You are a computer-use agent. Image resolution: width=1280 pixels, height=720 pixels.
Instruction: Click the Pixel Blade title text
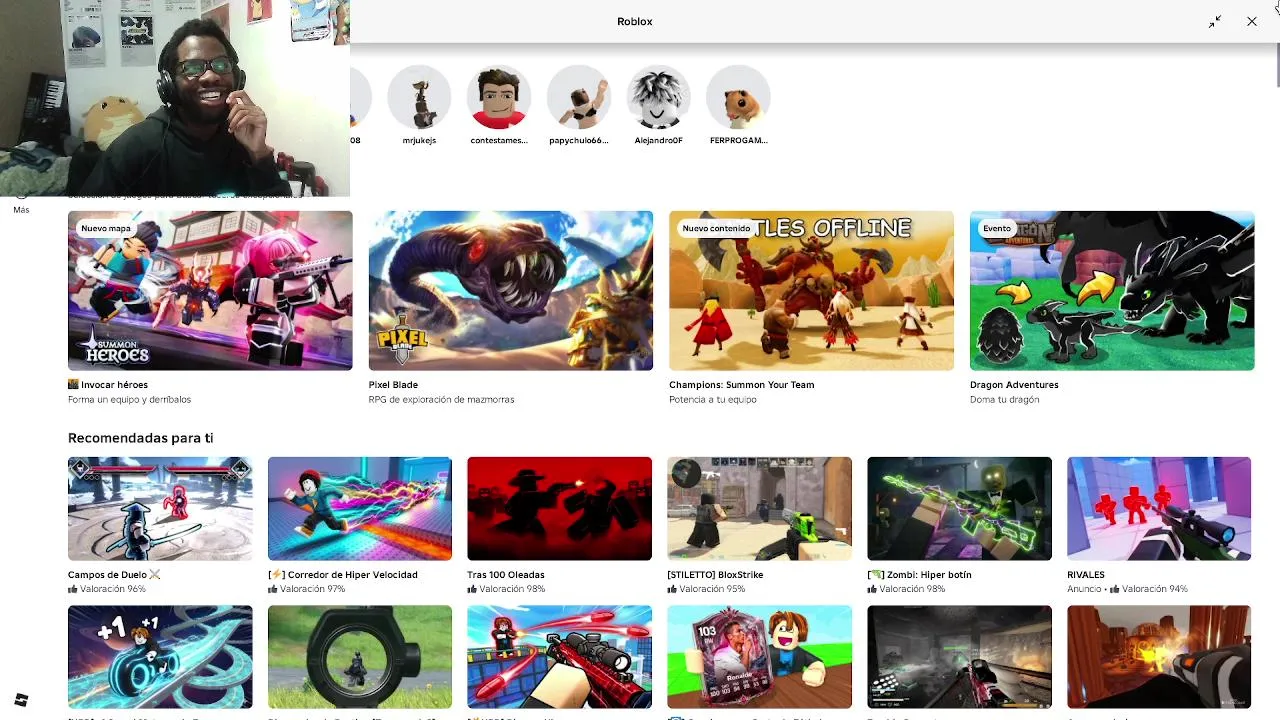tap(393, 385)
